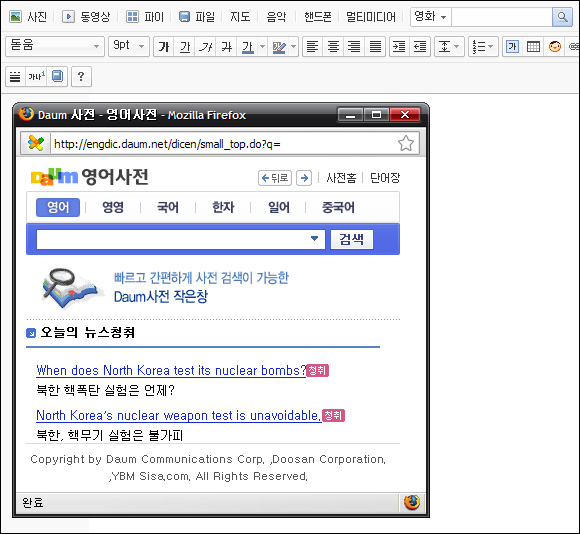Click the Firefox icon in the status bar

[412, 503]
